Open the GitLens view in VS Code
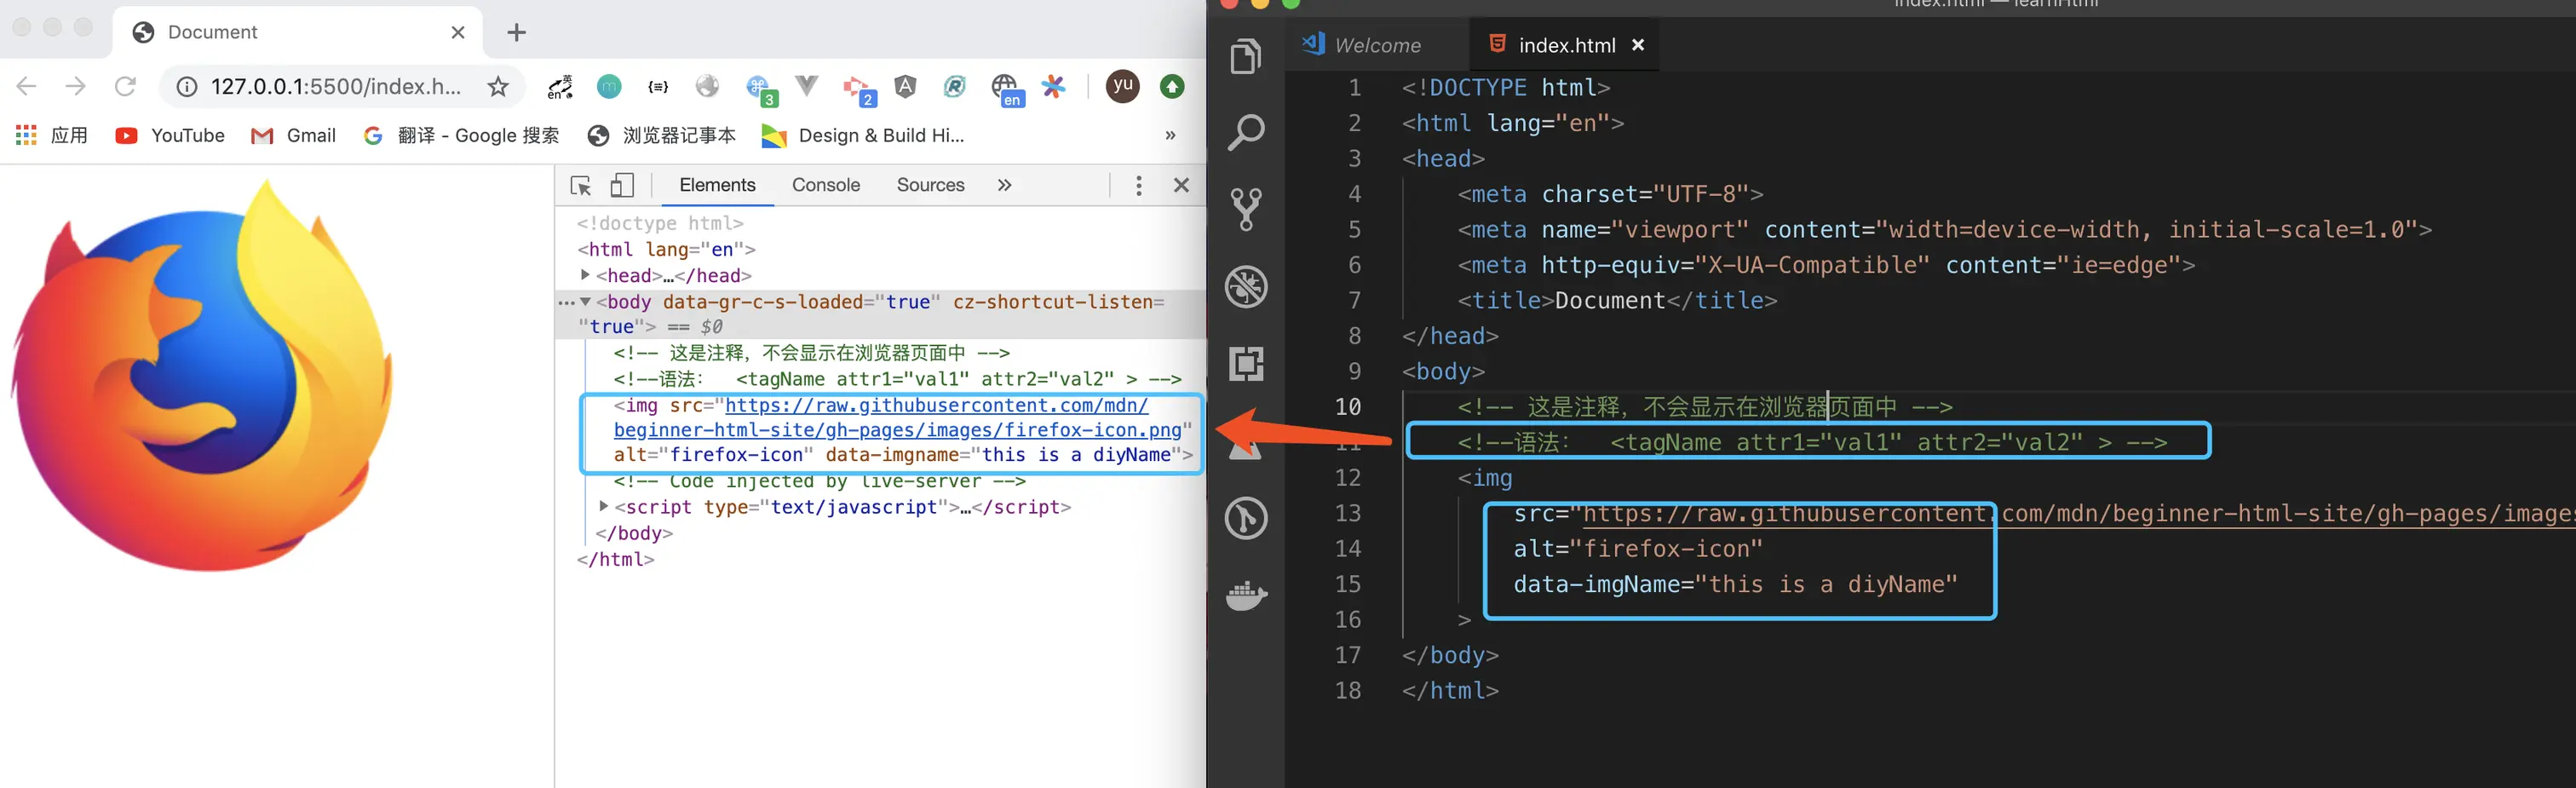The width and height of the screenshot is (2576, 788). (x=1246, y=518)
